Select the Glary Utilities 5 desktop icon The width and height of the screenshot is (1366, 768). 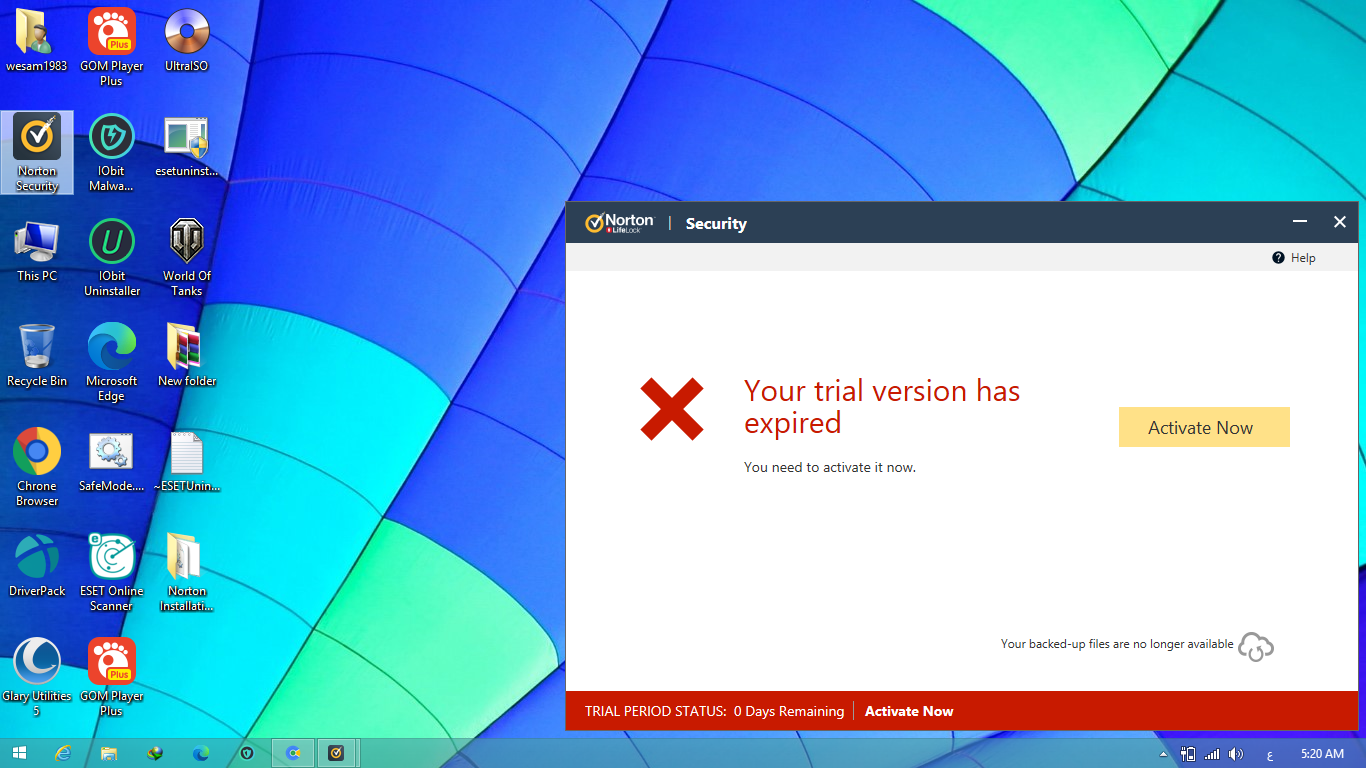point(37,677)
